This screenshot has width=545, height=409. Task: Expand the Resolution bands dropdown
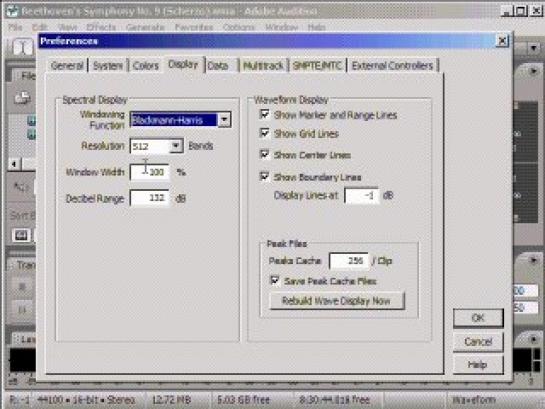[176, 146]
